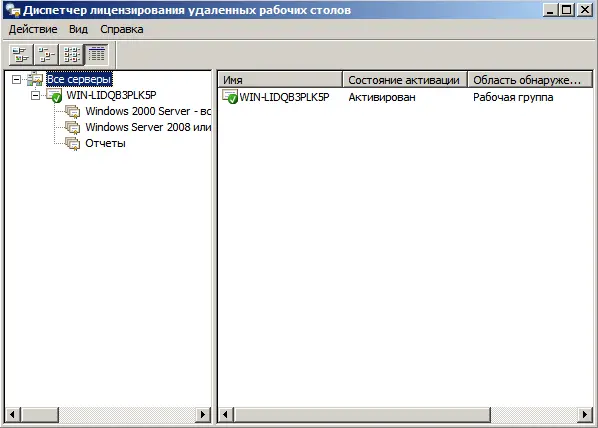Switch to small icons view toolbar button

[x=46, y=54]
